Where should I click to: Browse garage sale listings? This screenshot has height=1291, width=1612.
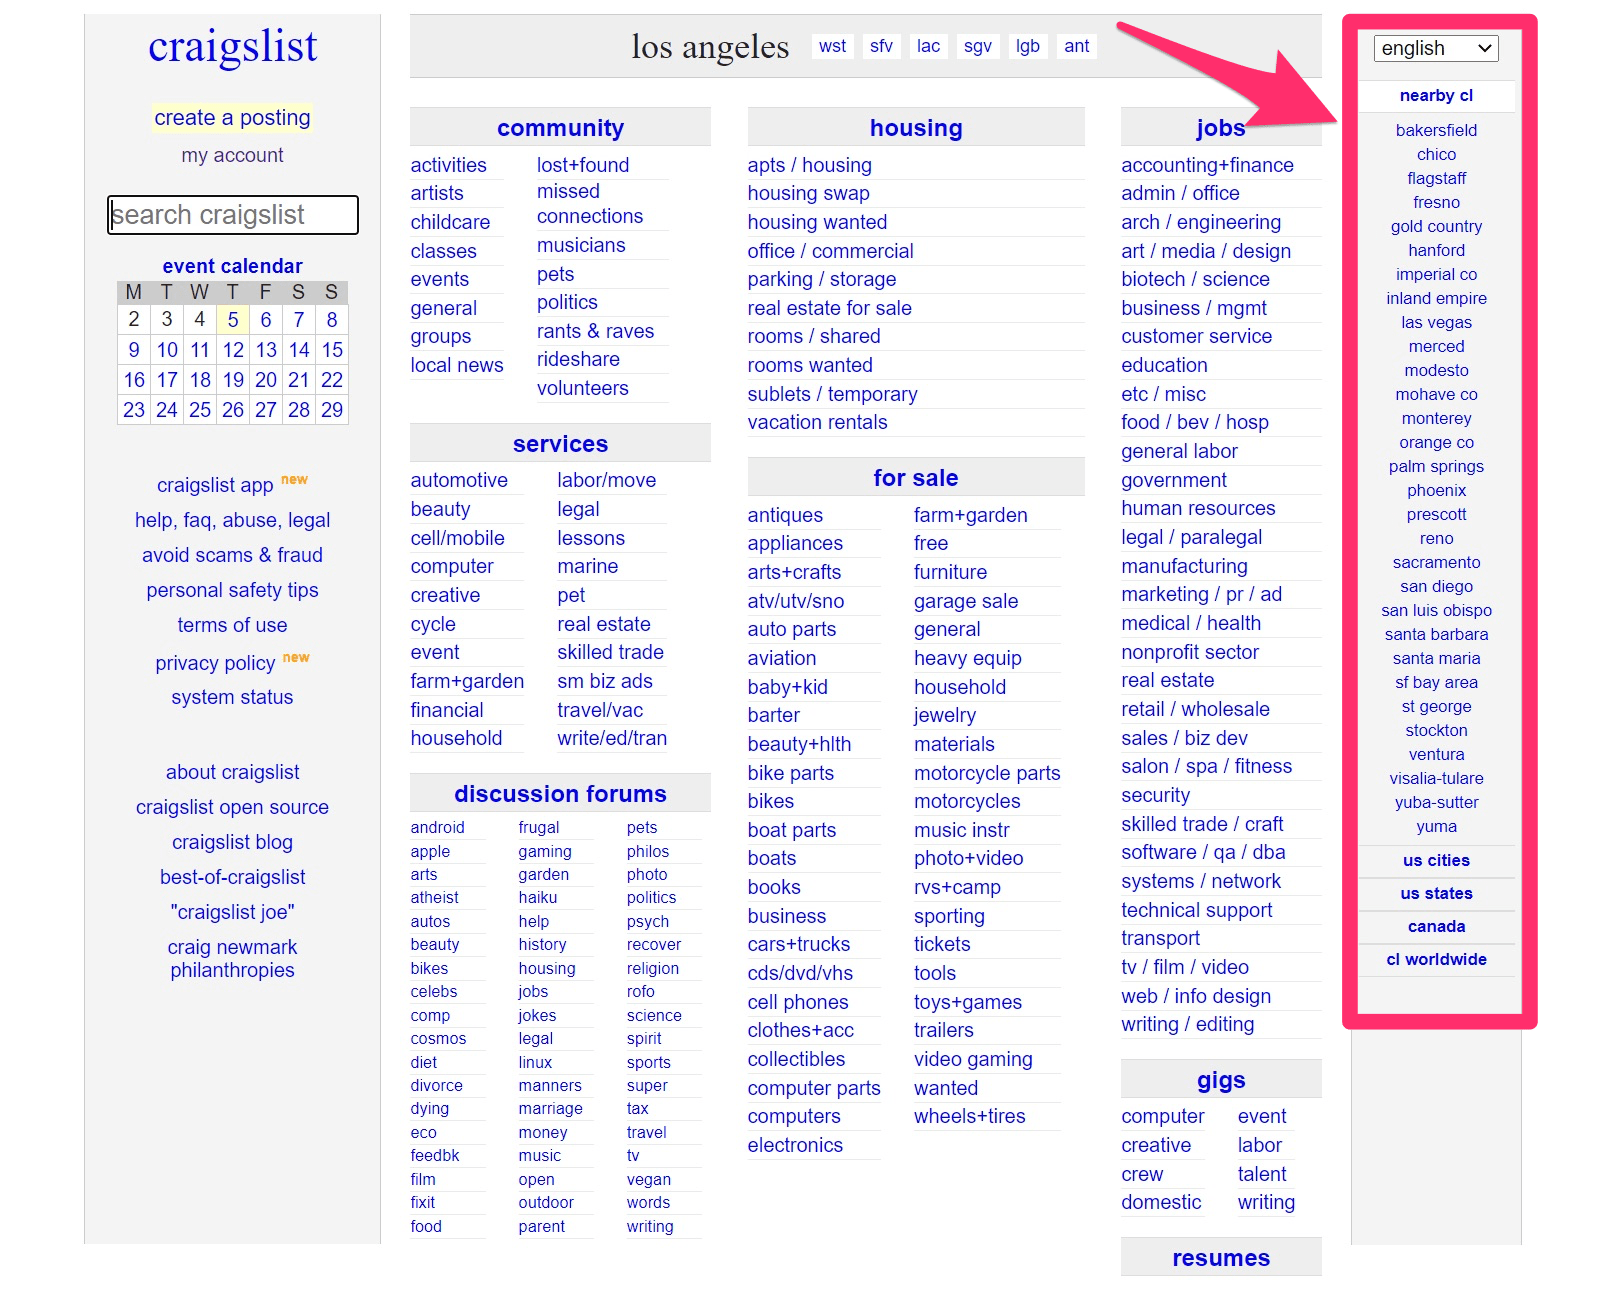pyautogui.click(x=966, y=601)
